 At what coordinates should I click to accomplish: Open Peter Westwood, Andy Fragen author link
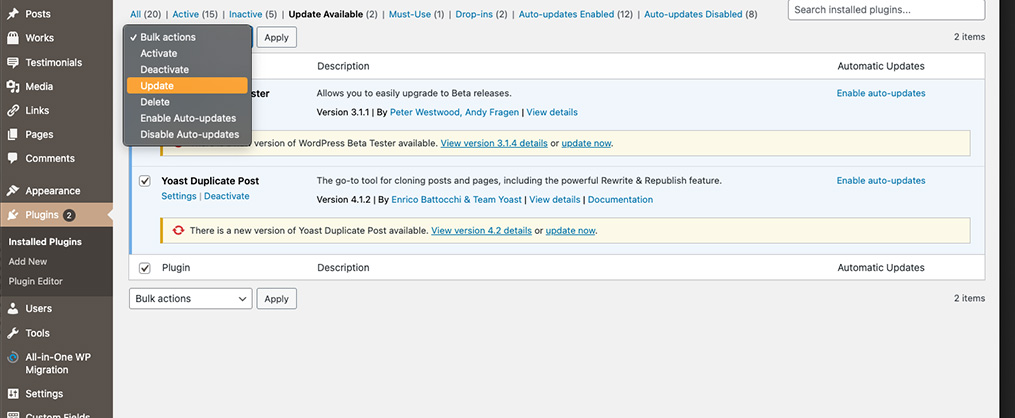pos(454,112)
